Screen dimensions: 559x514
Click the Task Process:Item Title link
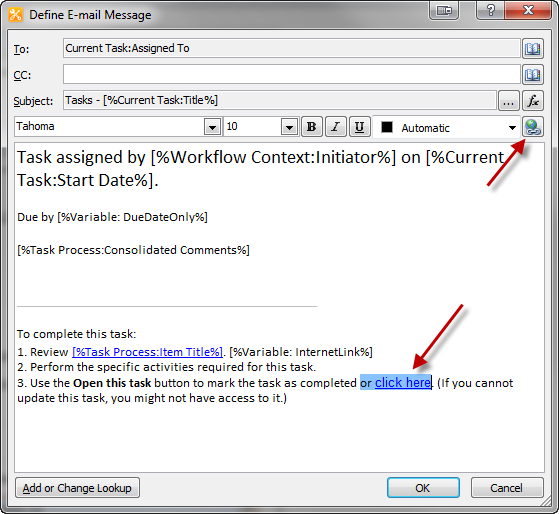148,352
